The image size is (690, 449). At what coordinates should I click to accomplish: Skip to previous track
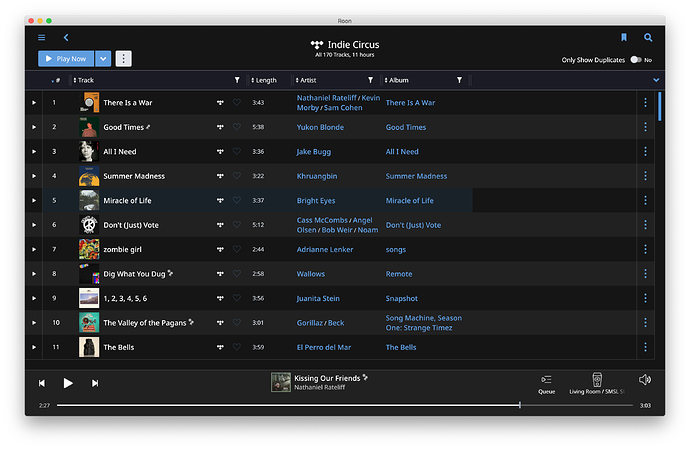[42, 383]
